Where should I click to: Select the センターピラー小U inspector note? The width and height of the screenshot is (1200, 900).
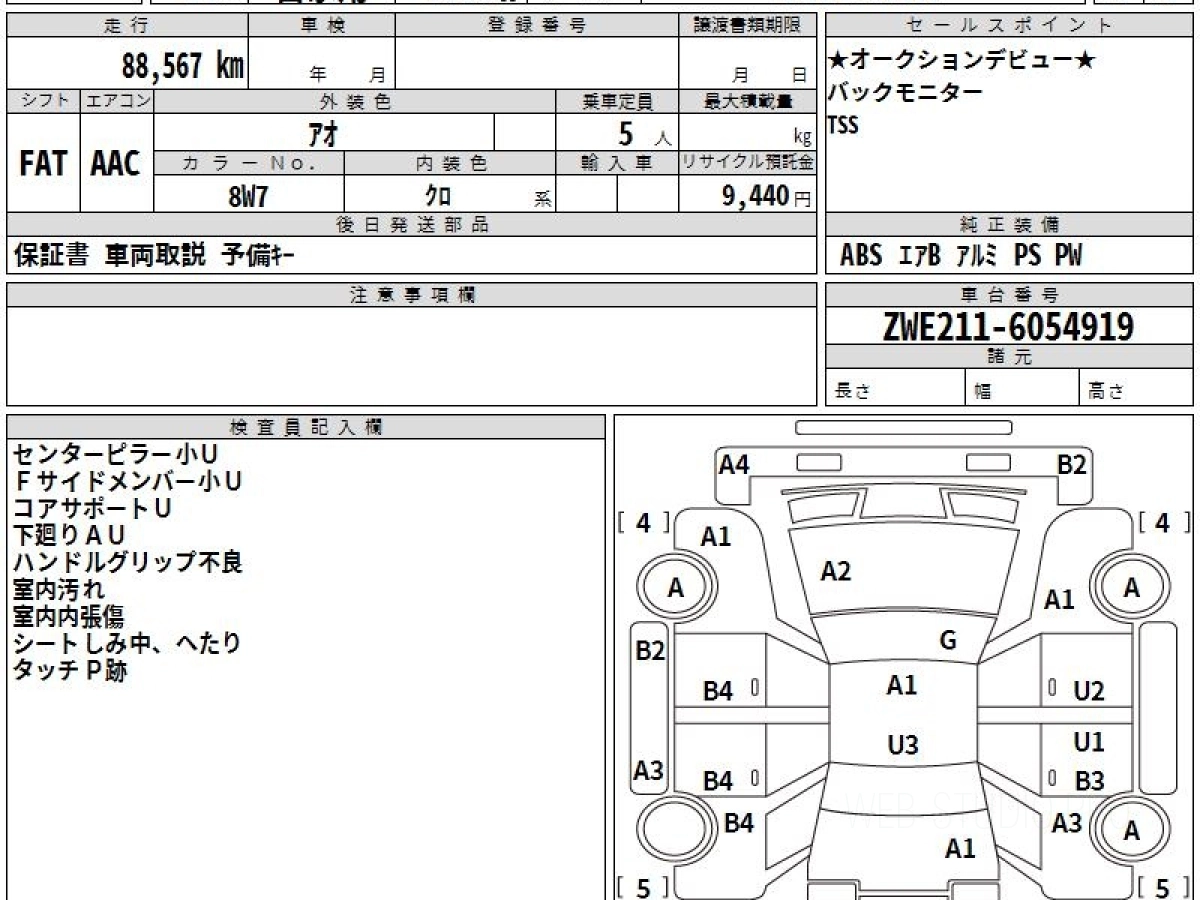point(115,454)
